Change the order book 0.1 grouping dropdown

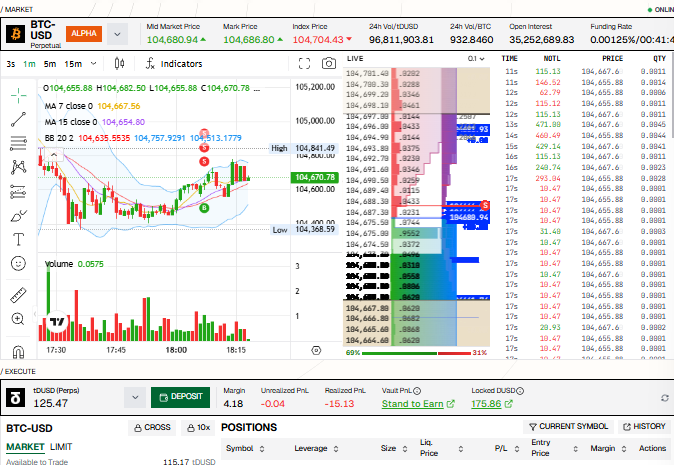476,58
